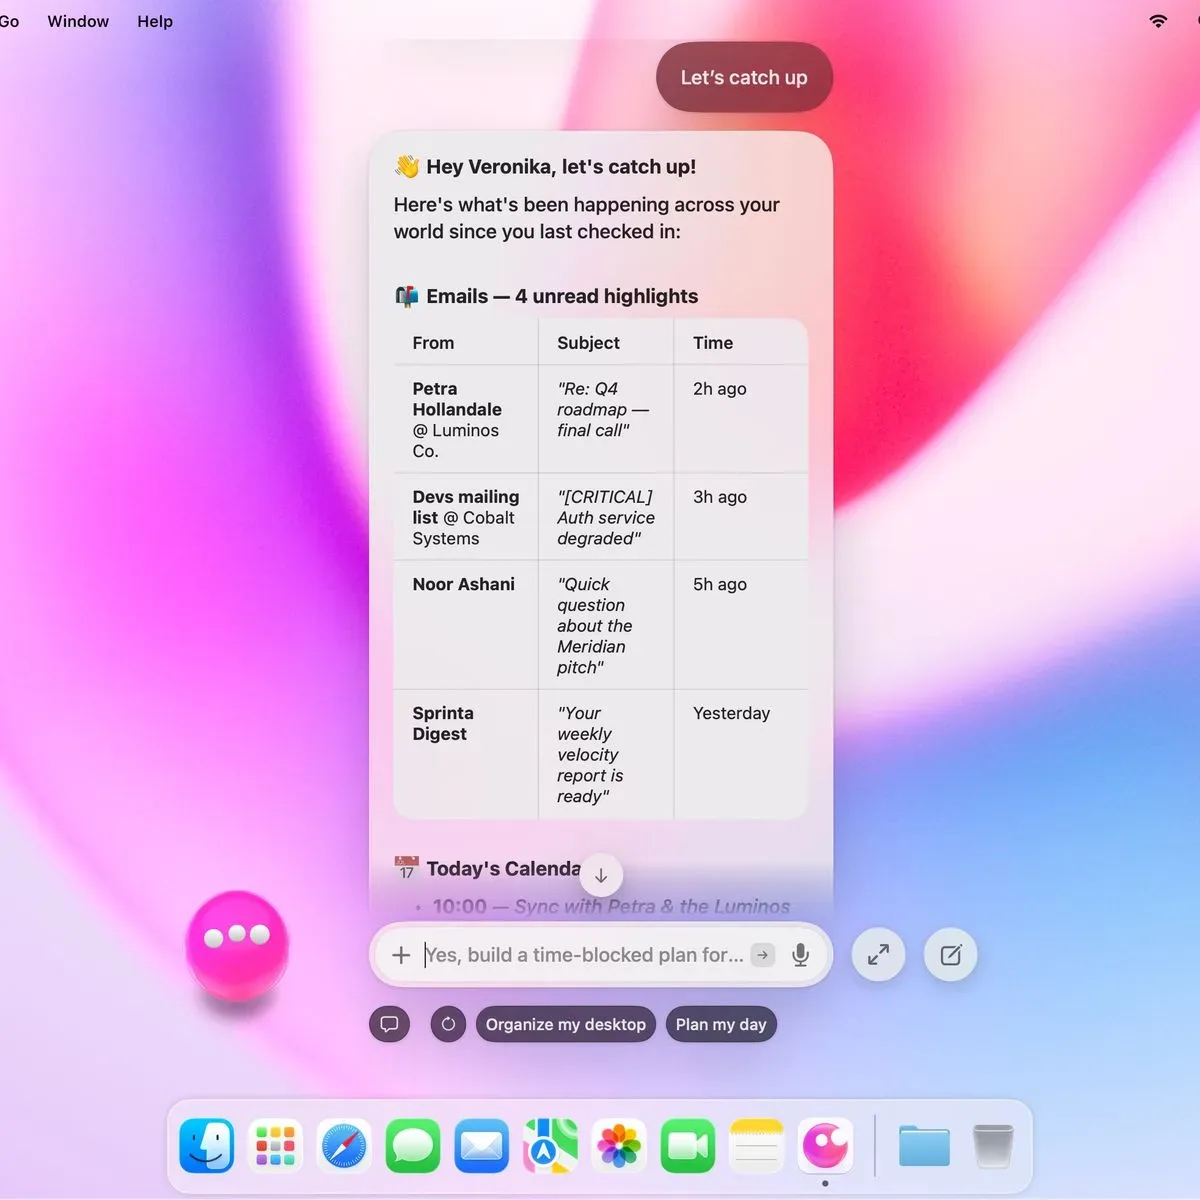Click the plus attachment icon in input
Screen dimensions: 1200x1200
[401, 955]
